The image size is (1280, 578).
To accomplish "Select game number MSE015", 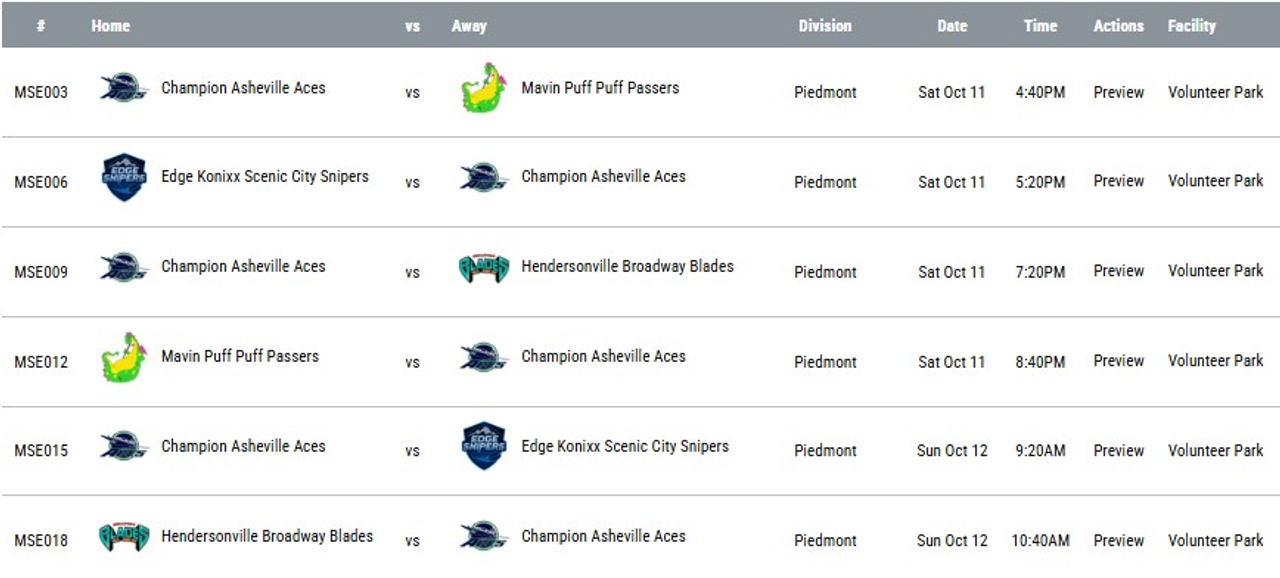I will click(41, 451).
